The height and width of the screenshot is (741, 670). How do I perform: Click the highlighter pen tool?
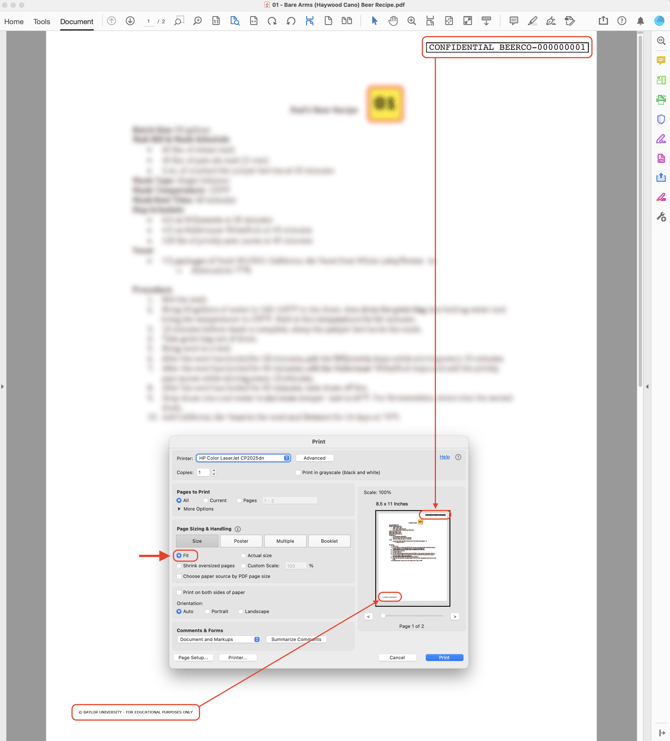(532, 21)
